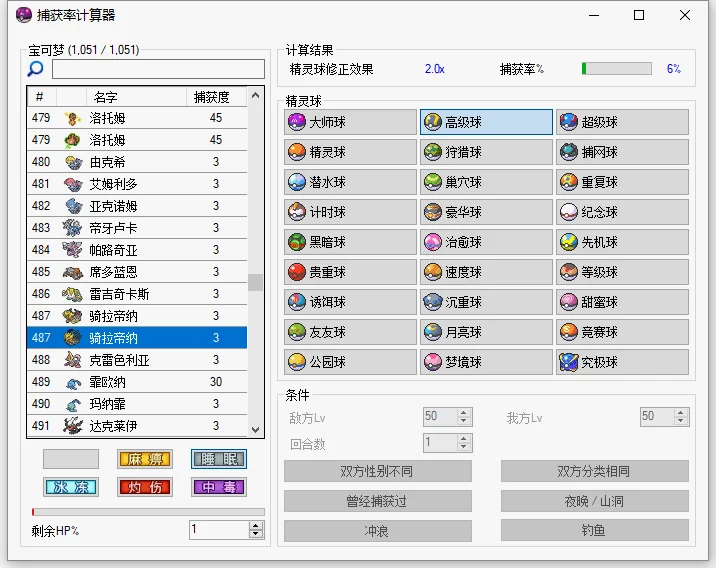Select the 公园球 ball
This screenshot has width=716, height=568.
(350, 362)
